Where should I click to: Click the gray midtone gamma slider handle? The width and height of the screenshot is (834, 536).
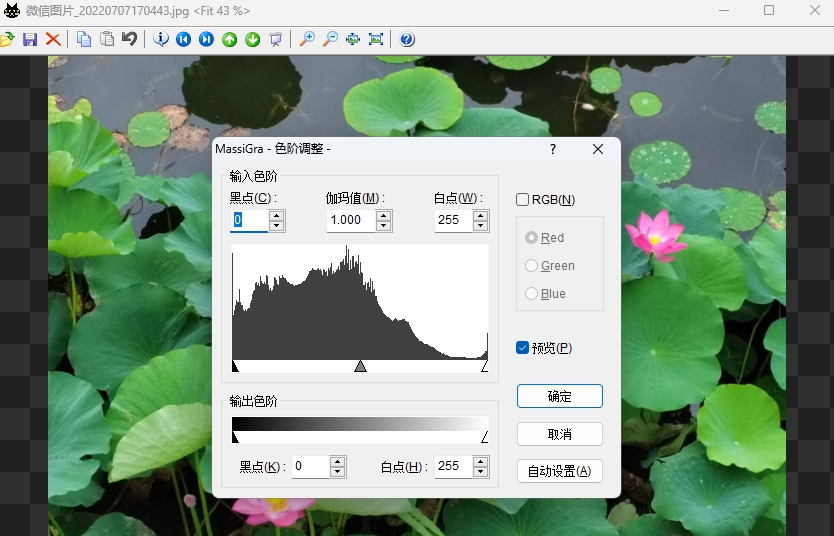[x=360, y=367]
